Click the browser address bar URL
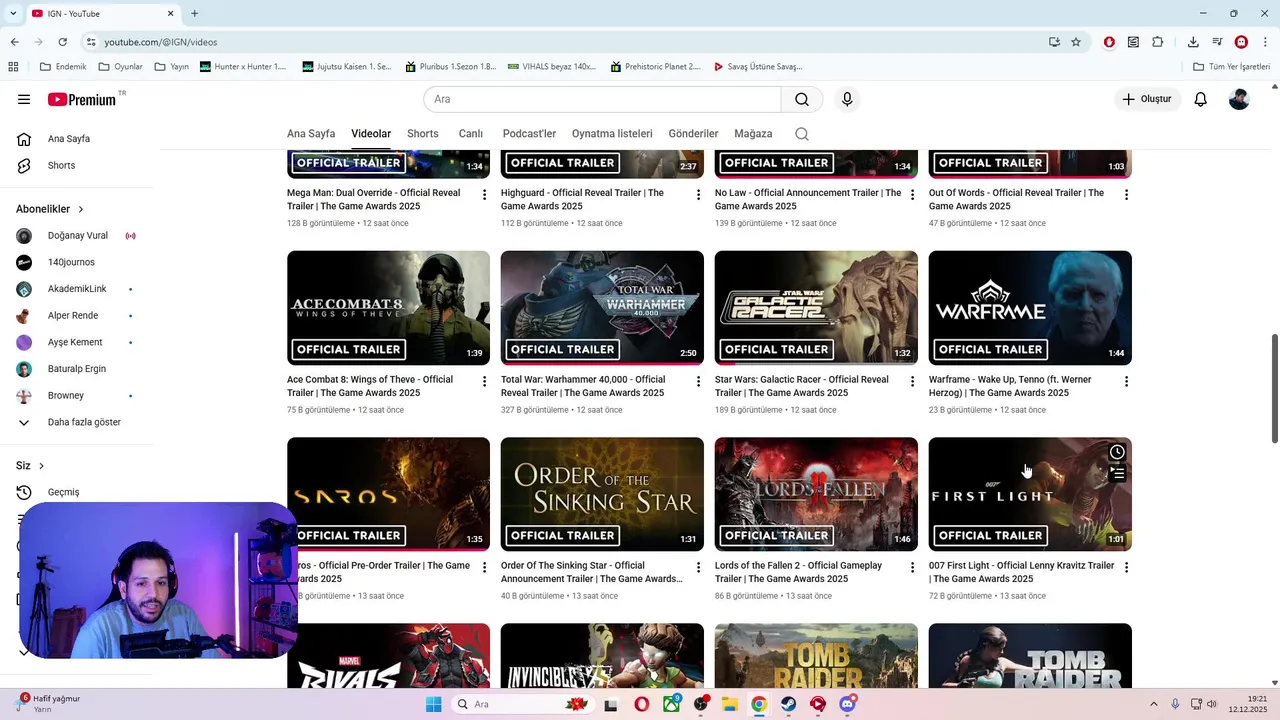The image size is (1280, 720). [x=161, y=42]
